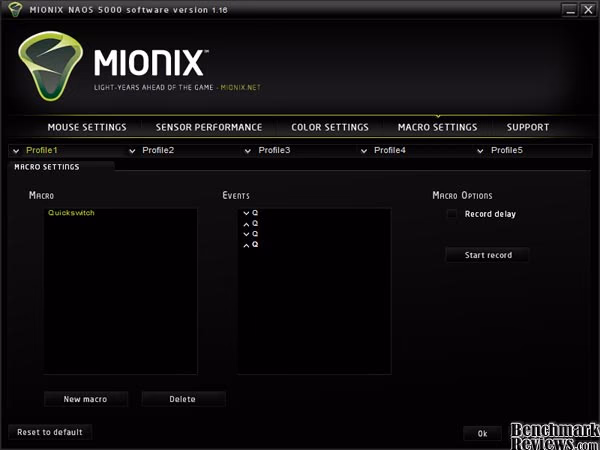Switch to the Sensor Performance tab
The width and height of the screenshot is (600, 450).
[209, 127]
